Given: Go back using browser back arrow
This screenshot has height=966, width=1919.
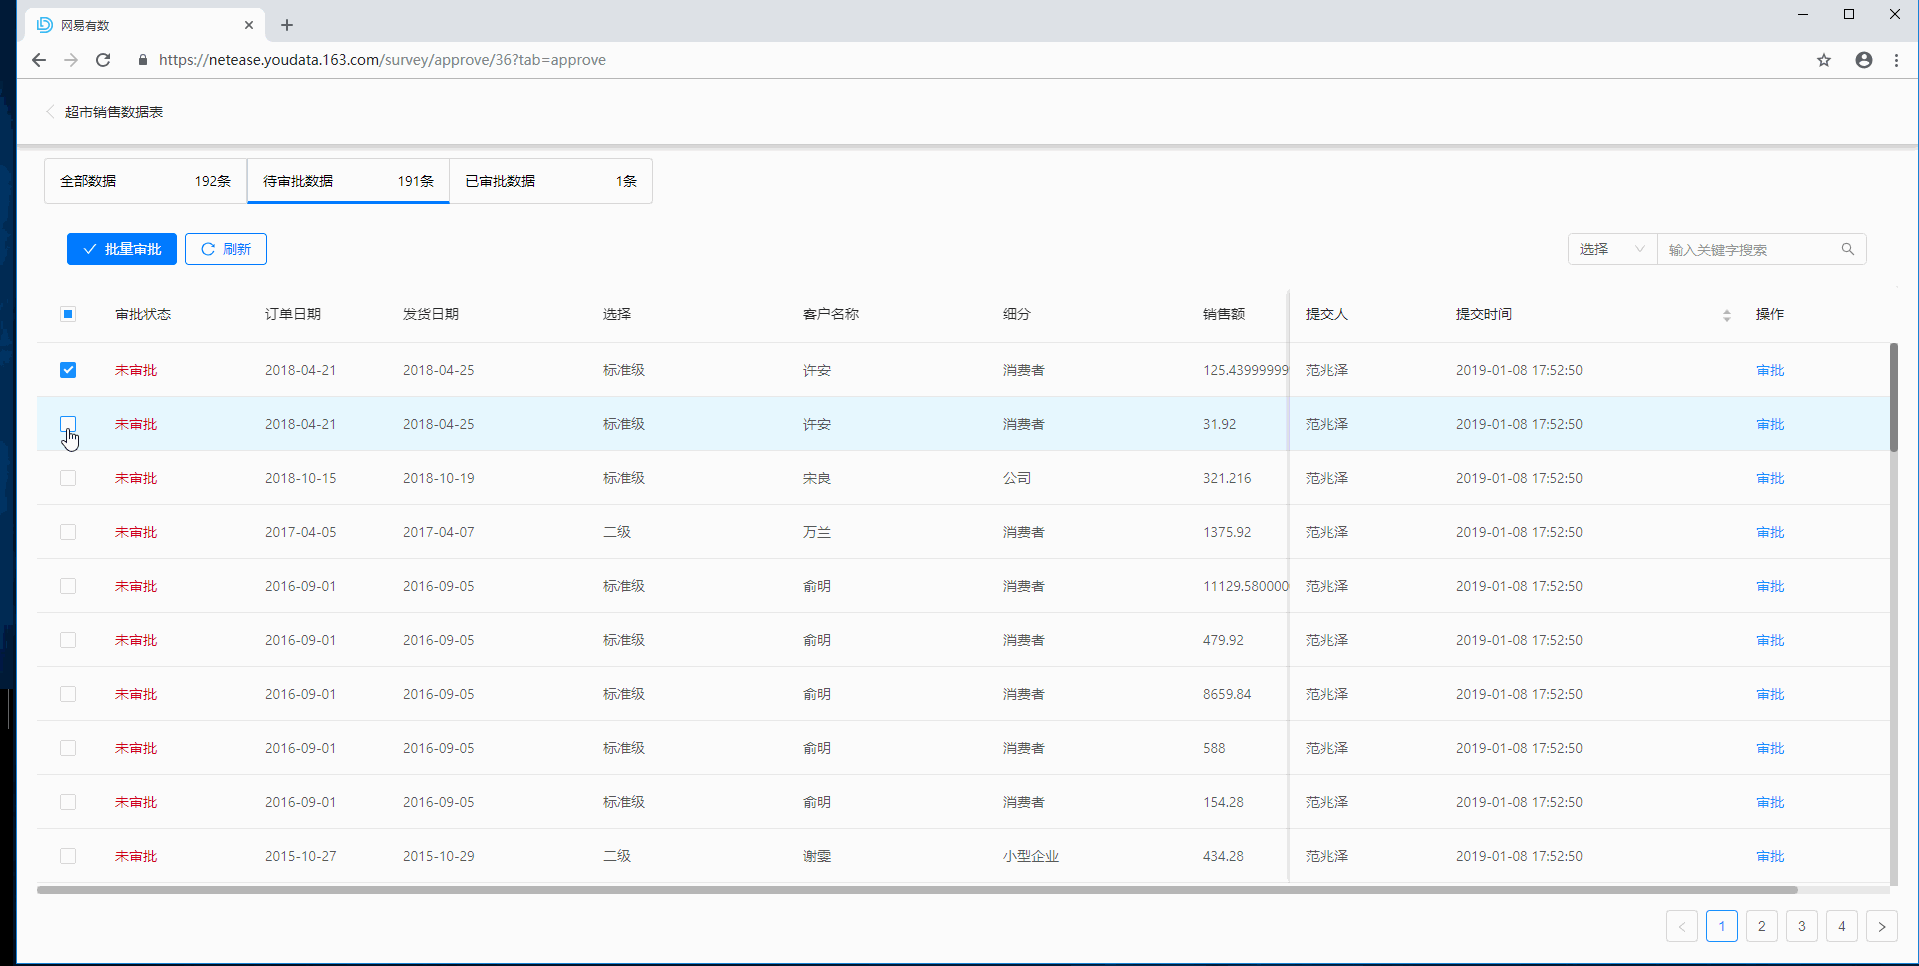Looking at the screenshot, I should coord(39,60).
